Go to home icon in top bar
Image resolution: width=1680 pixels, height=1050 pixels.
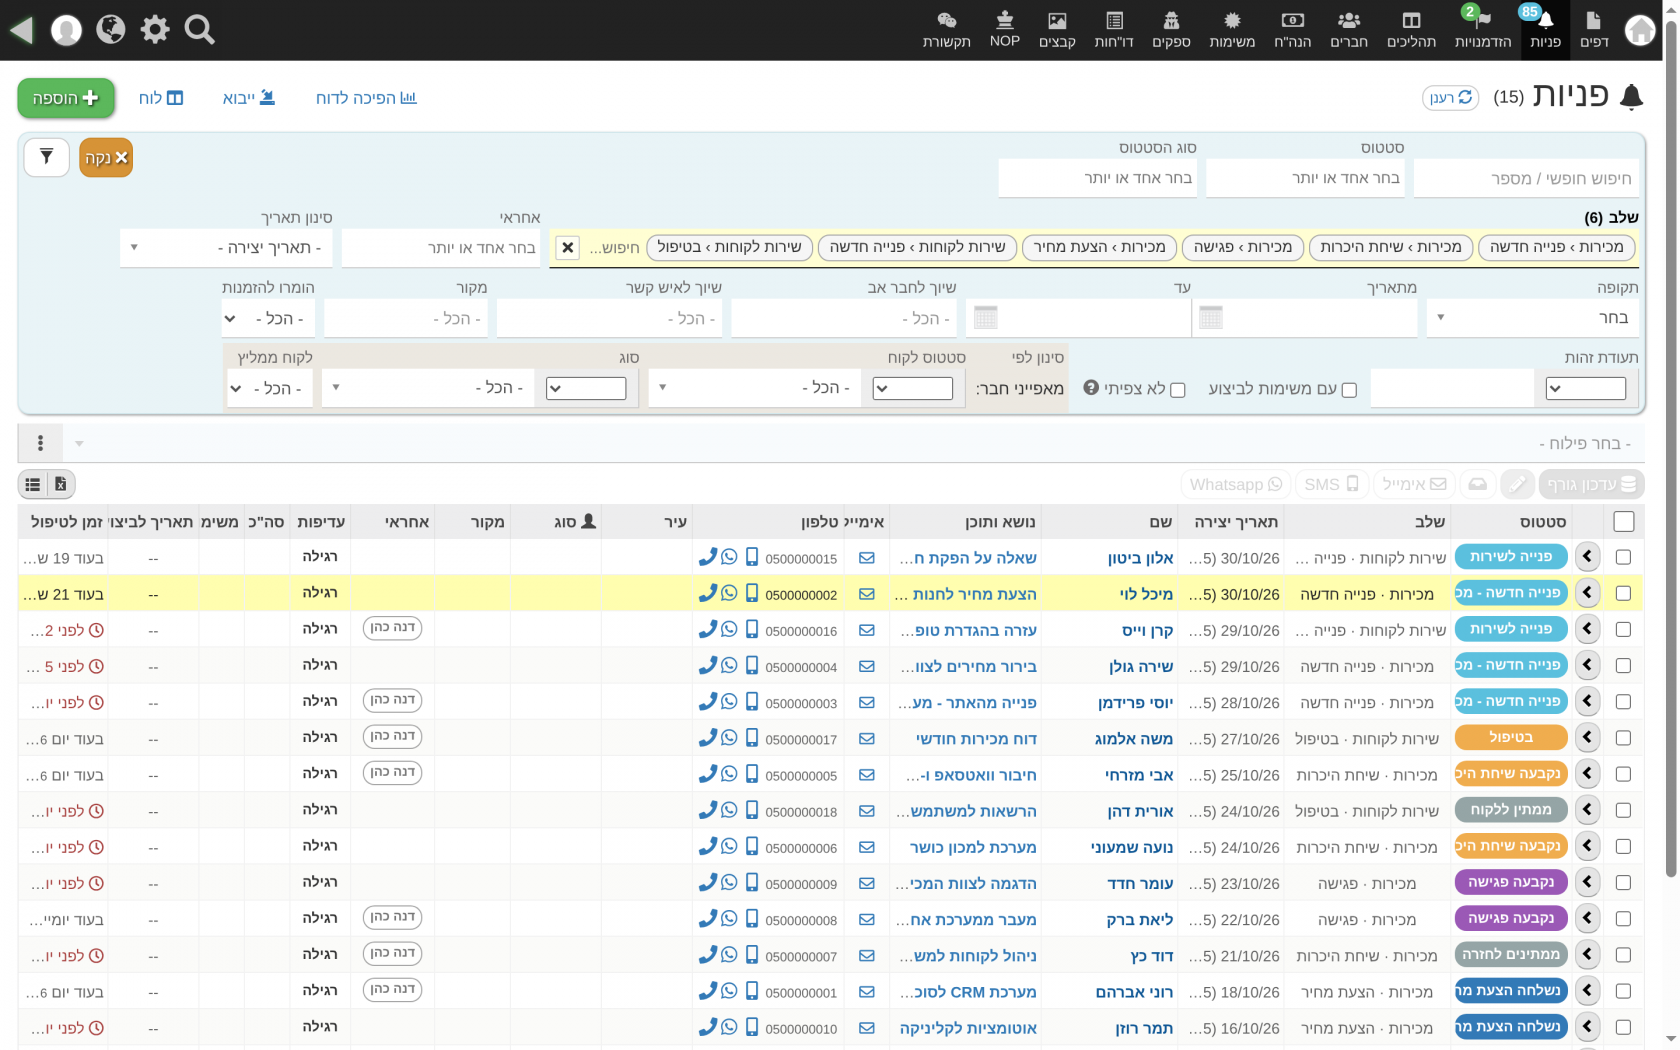1640,30
